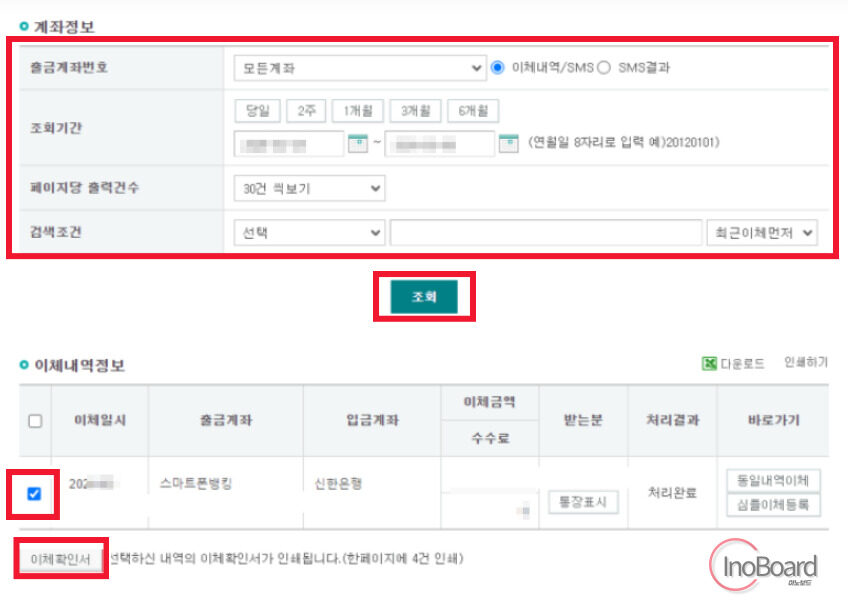Choose the 2주 period button

coord(306,111)
